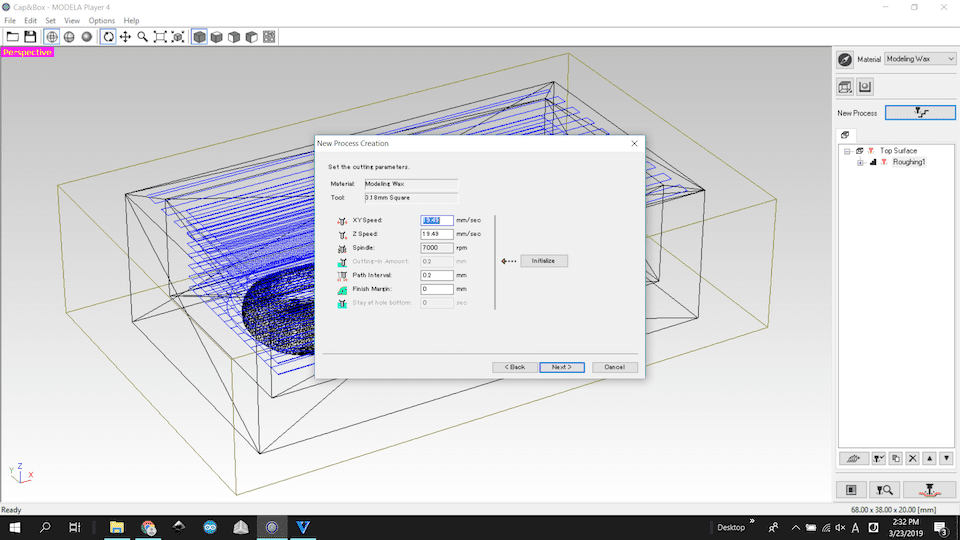960x540 pixels.
Task: Open the View menu
Action: pyautogui.click(x=72, y=20)
